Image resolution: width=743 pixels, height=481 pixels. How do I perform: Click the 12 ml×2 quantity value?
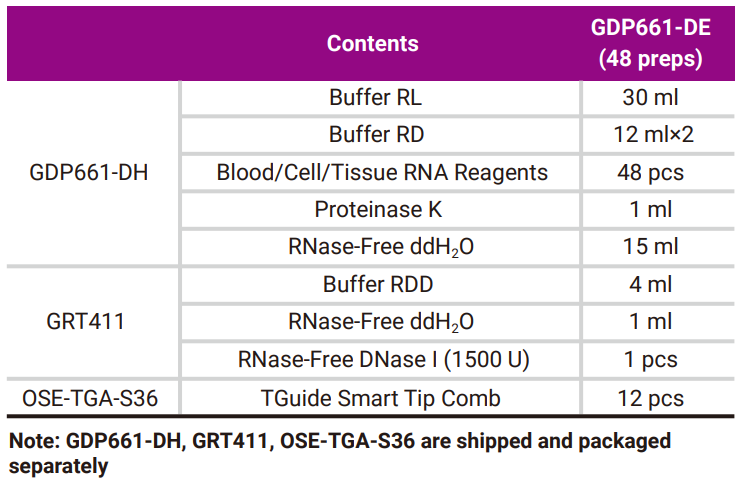(x=653, y=135)
